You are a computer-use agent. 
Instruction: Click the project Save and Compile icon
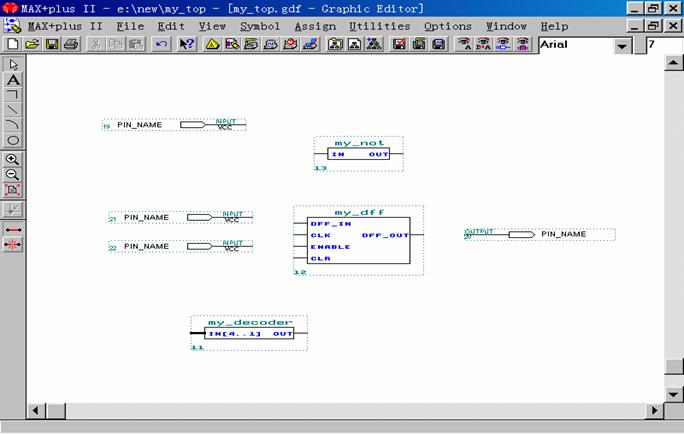419,44
